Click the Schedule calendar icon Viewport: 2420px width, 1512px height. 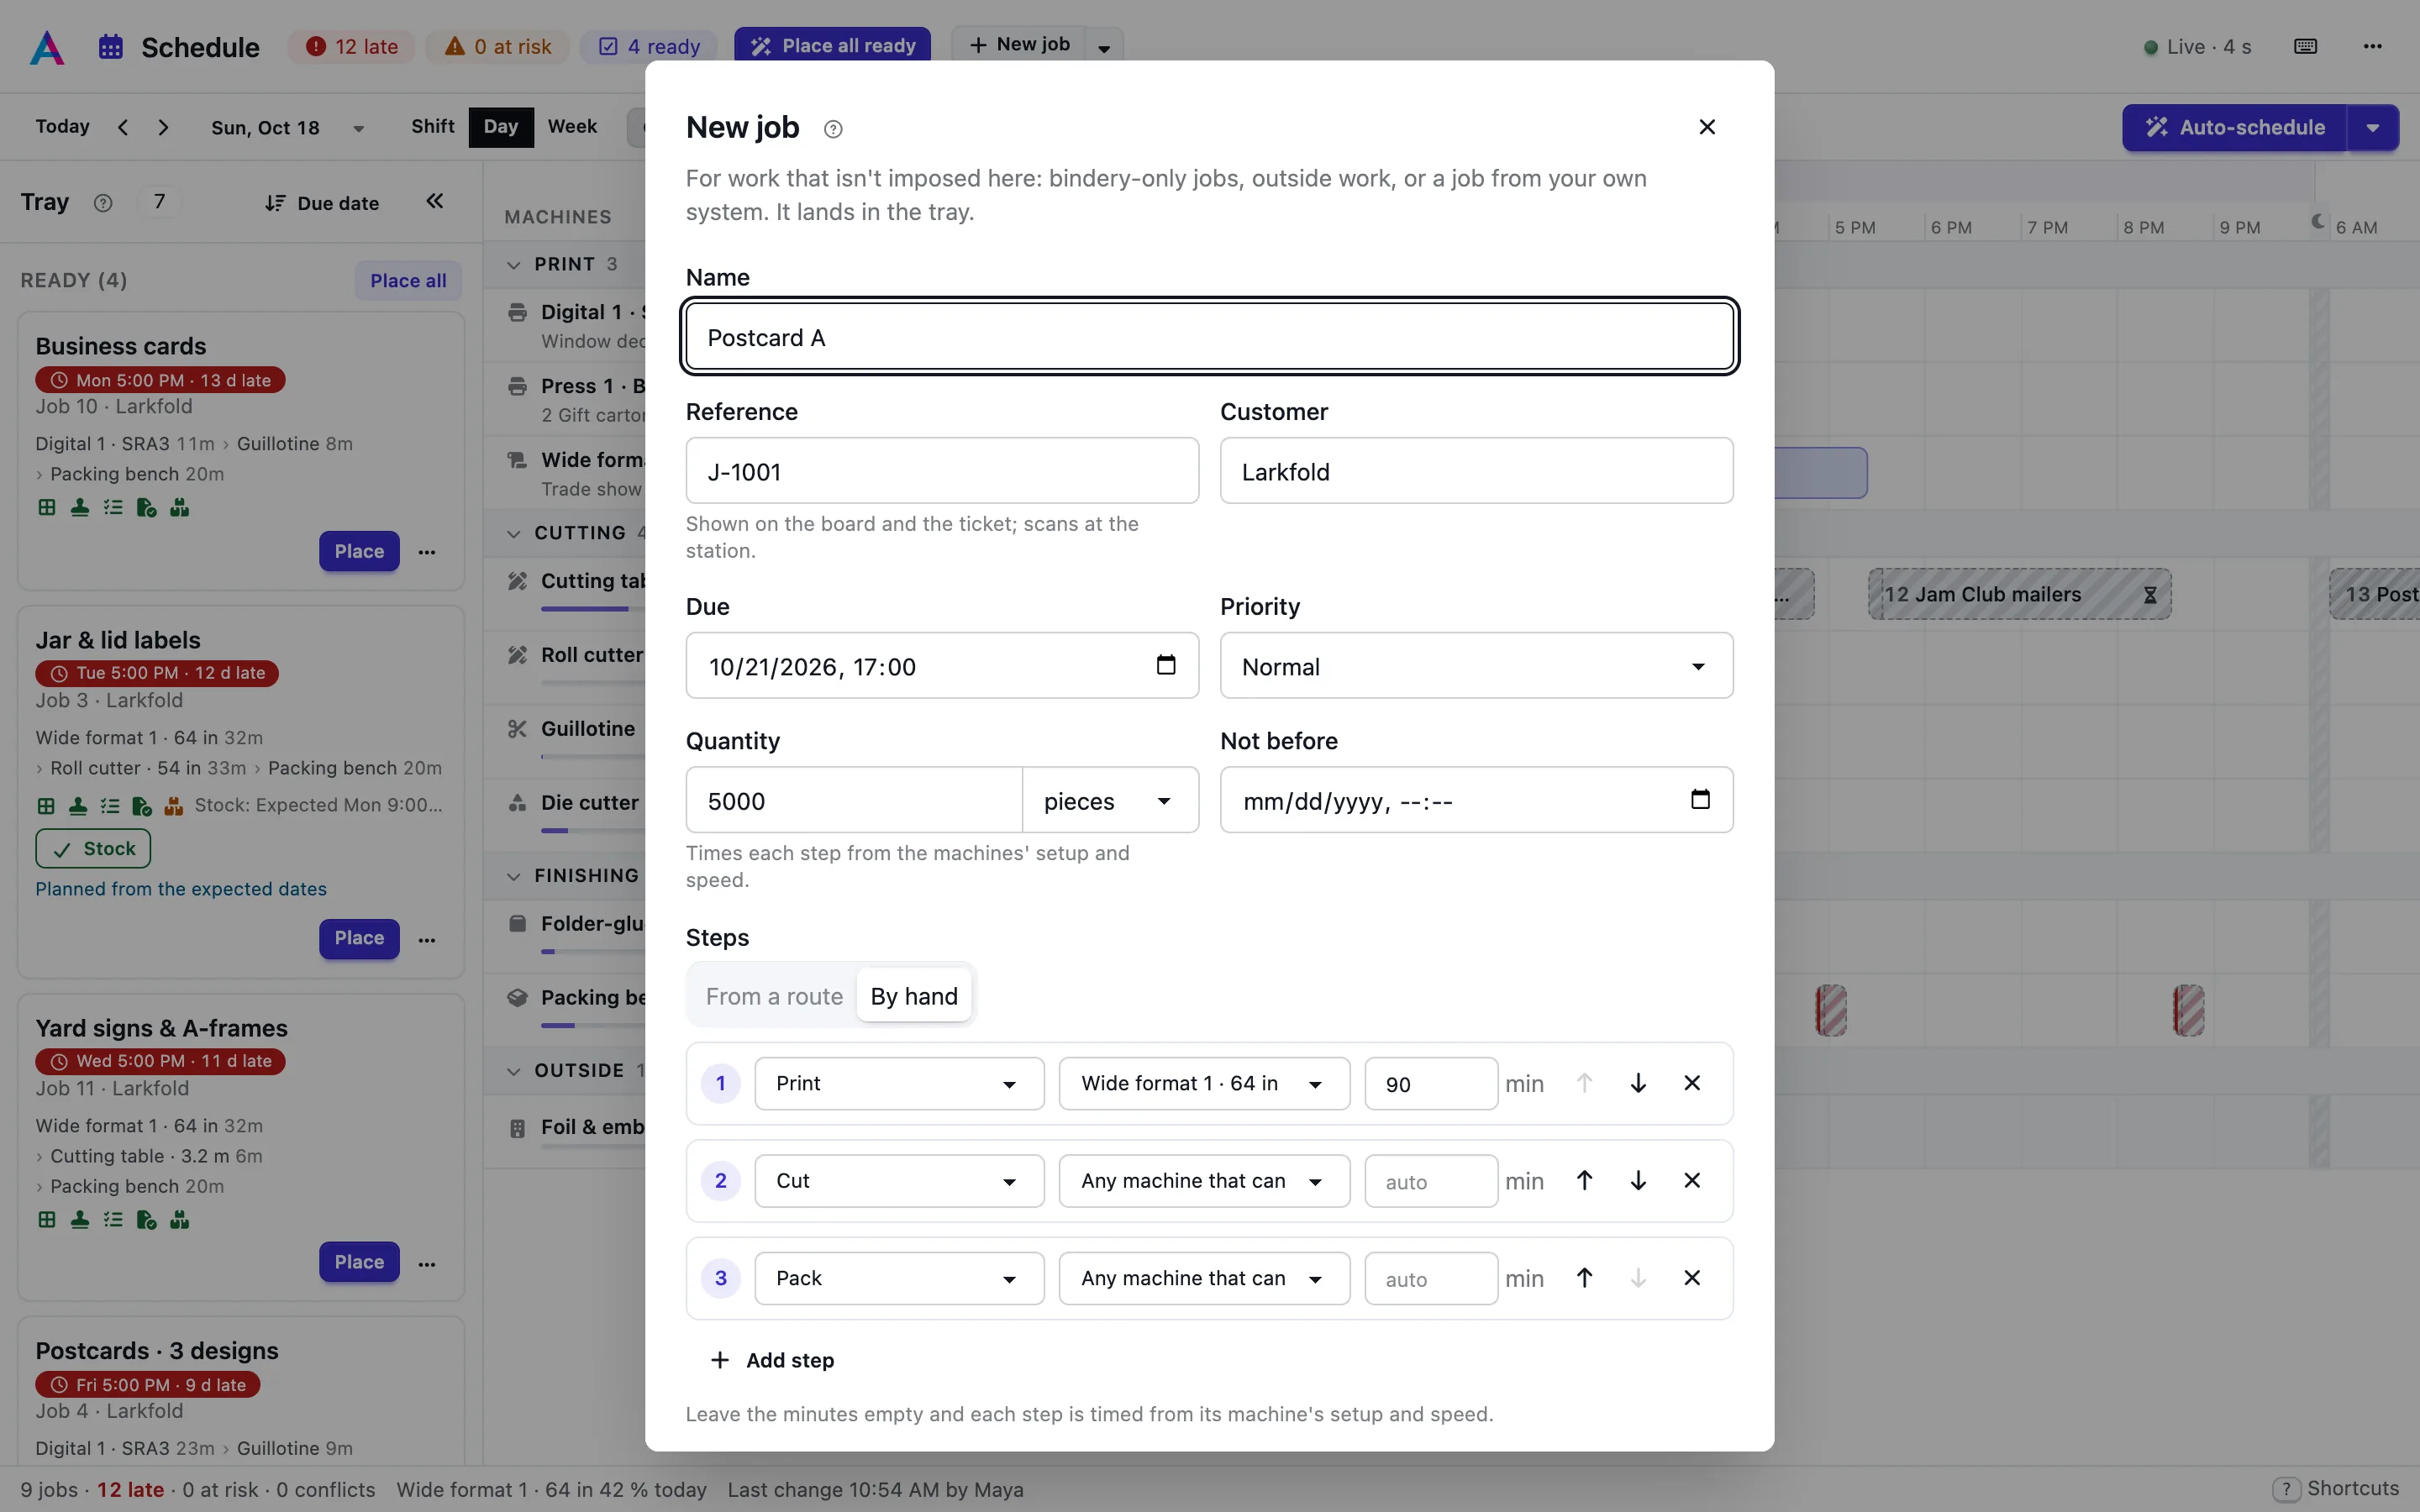[111, 47]
